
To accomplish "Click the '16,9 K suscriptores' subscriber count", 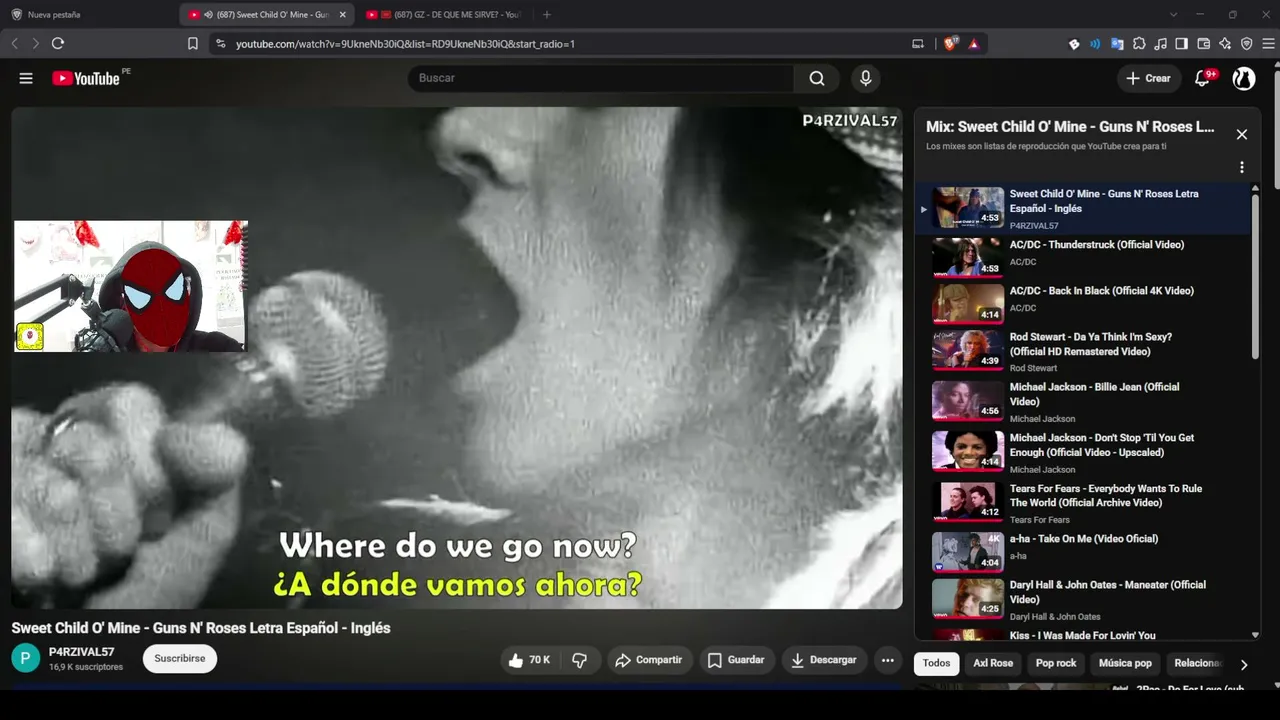I will coord(86,667).
